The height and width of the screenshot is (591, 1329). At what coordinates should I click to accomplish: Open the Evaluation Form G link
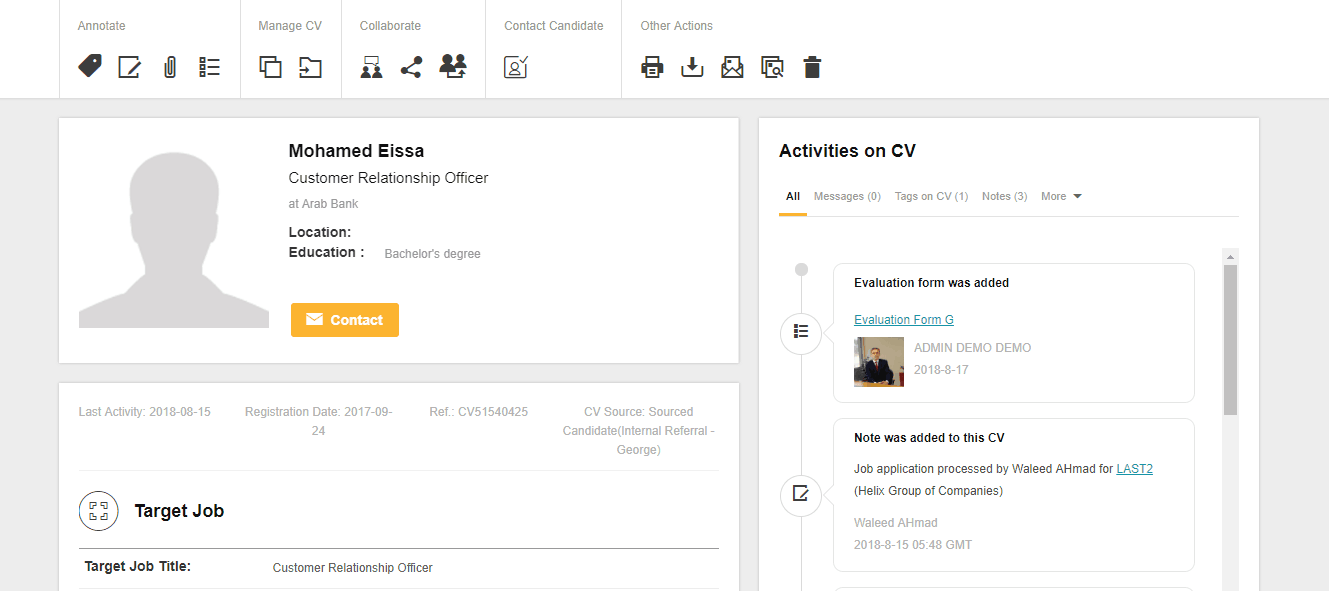tap(904, 320)
